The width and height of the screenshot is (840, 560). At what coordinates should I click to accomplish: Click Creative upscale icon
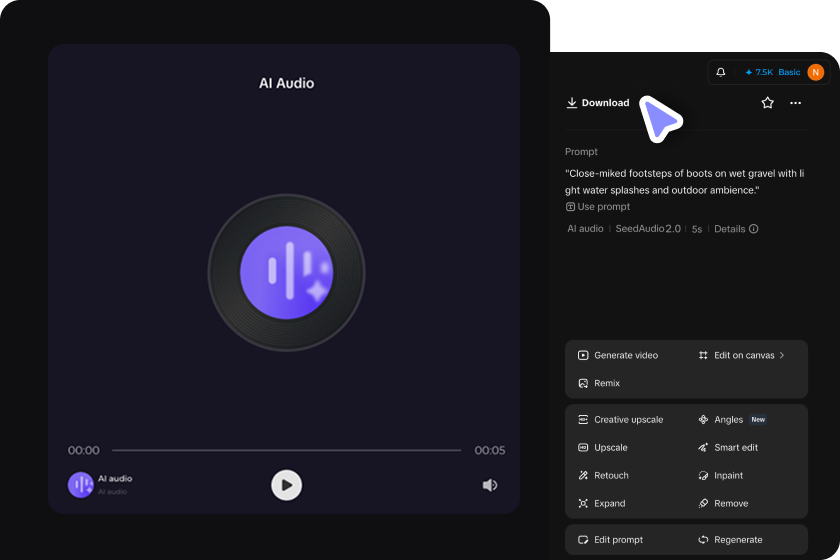point(583,420)
